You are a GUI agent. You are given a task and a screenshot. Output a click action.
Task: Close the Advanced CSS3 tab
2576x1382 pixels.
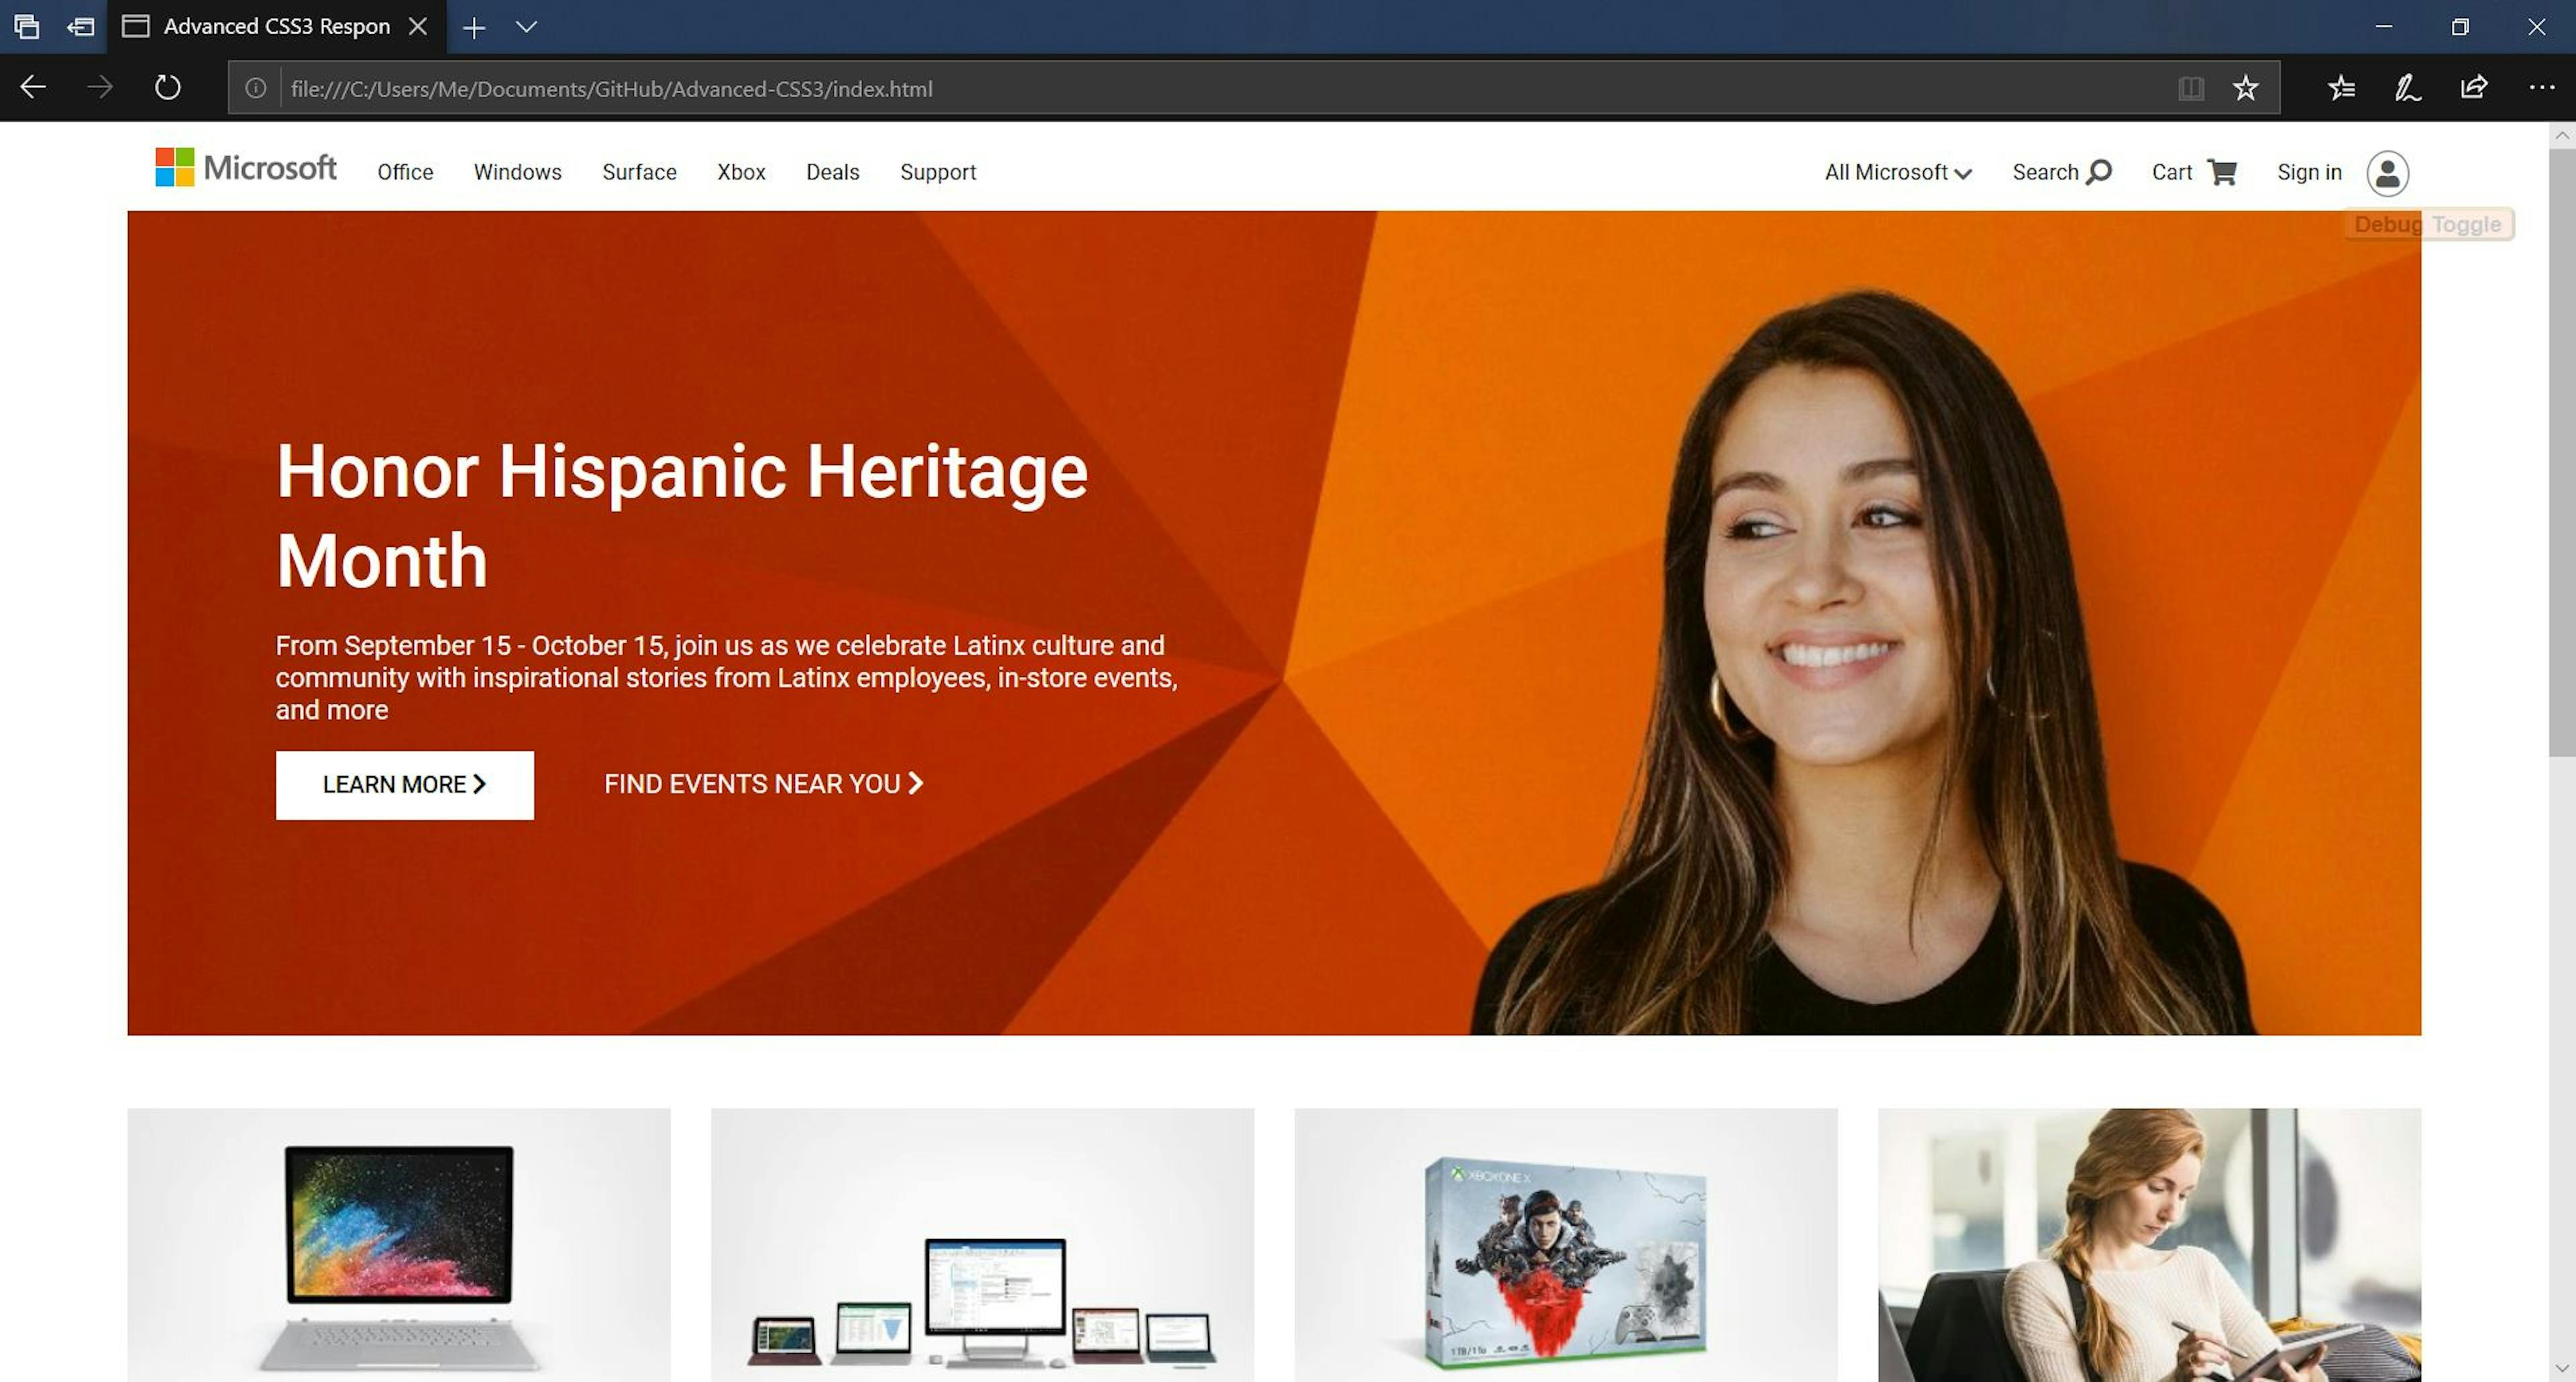[418, 27]
